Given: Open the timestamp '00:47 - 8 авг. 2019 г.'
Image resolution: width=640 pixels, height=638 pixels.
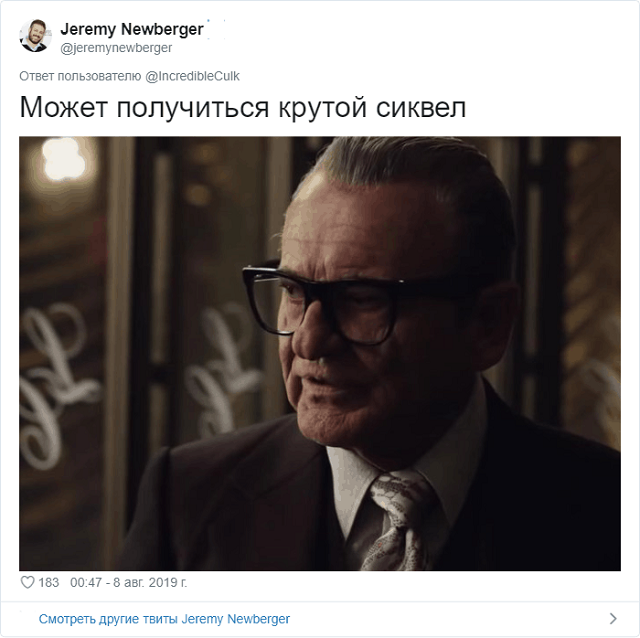Looking at the screenshot, I should click(129, 582).
